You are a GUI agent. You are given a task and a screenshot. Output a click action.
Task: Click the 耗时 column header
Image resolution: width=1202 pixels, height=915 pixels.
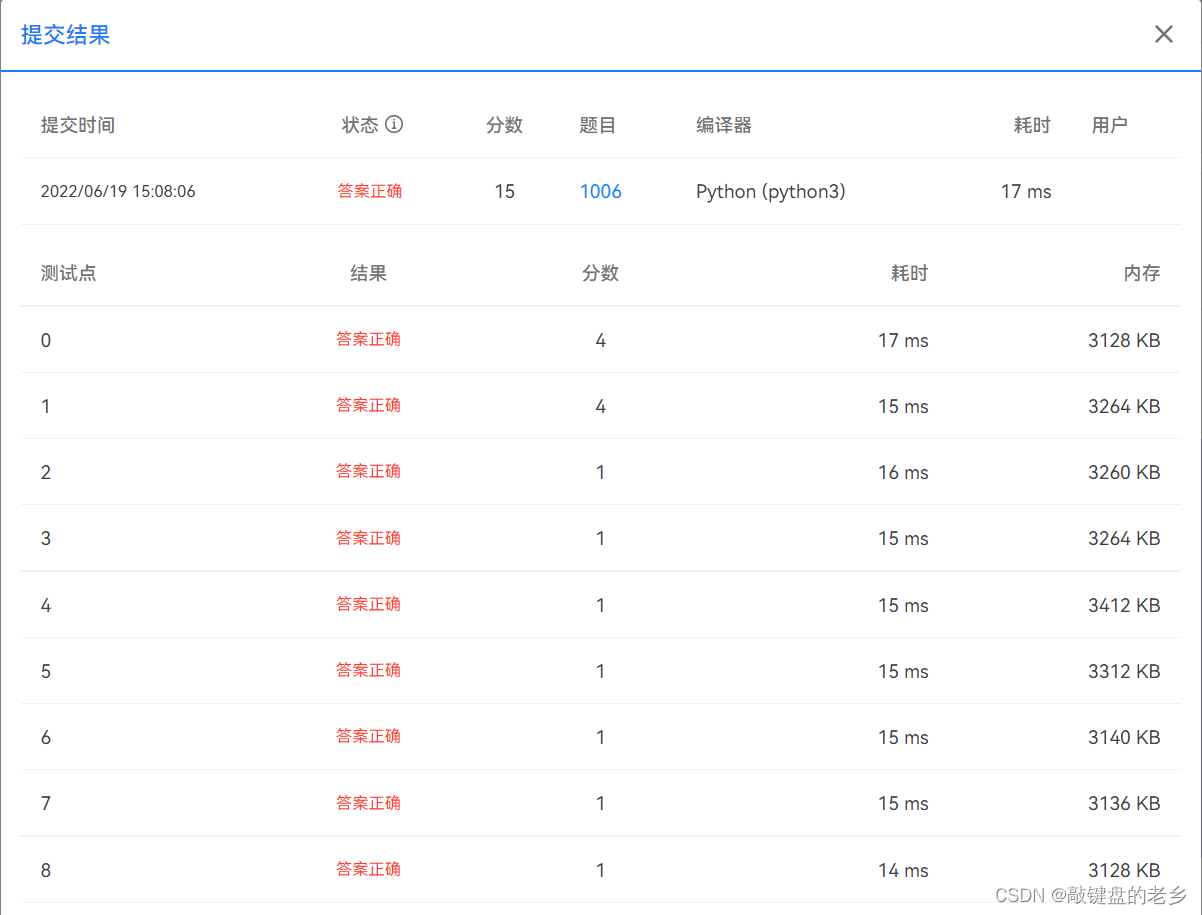(1031, 124)
